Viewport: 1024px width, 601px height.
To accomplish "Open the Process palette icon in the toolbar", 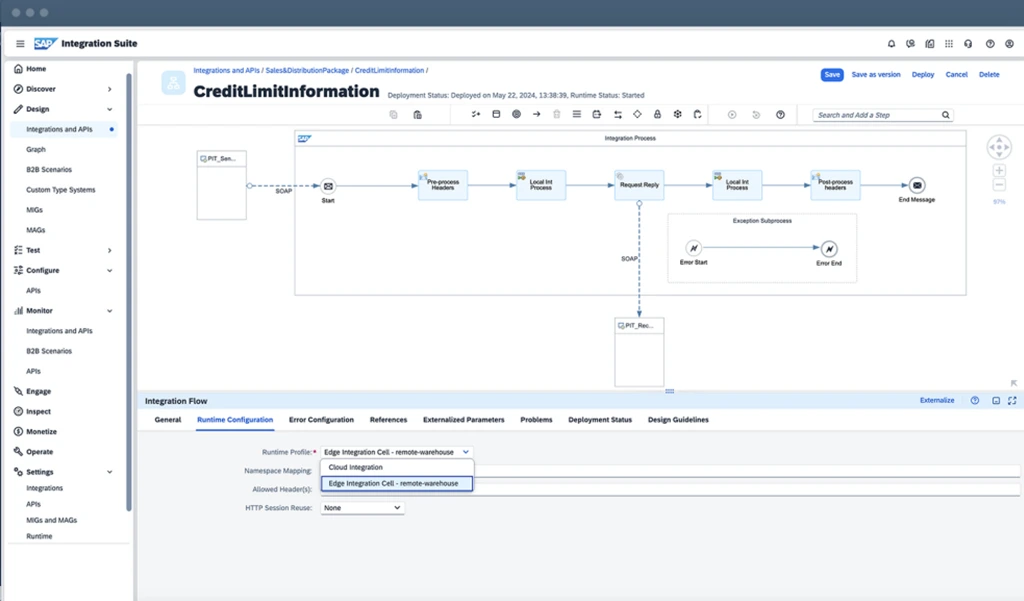I will coord(496,114).
